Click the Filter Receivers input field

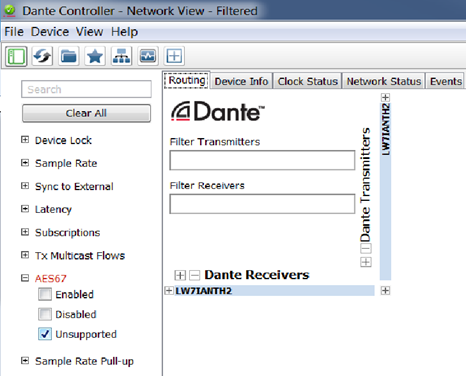pyautogui.click(x=262, y=204)
